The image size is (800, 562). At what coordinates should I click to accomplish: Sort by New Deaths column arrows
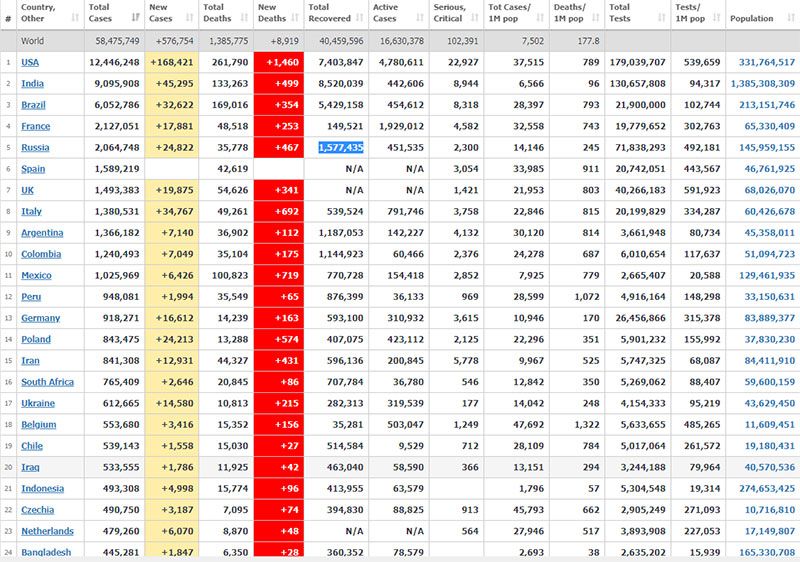point(295,18)
